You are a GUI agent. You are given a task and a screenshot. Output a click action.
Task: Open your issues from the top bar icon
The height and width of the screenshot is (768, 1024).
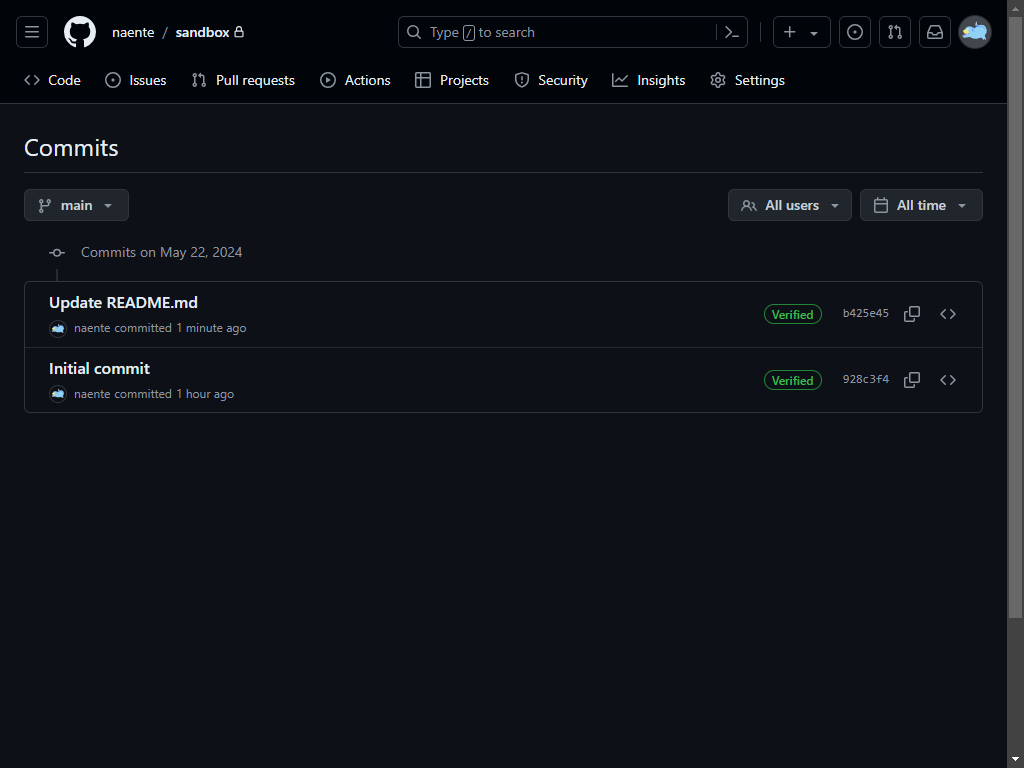(854, 32)
